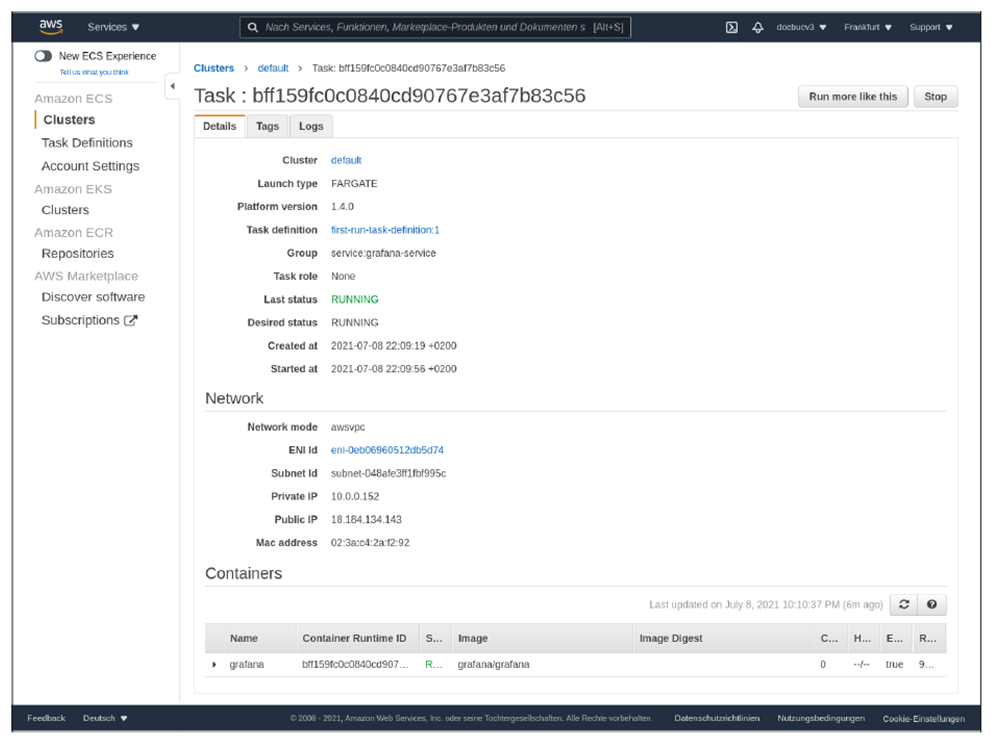Click the external link icon beside Subscriptions
The image size is (991, 741).
(131, 320)
